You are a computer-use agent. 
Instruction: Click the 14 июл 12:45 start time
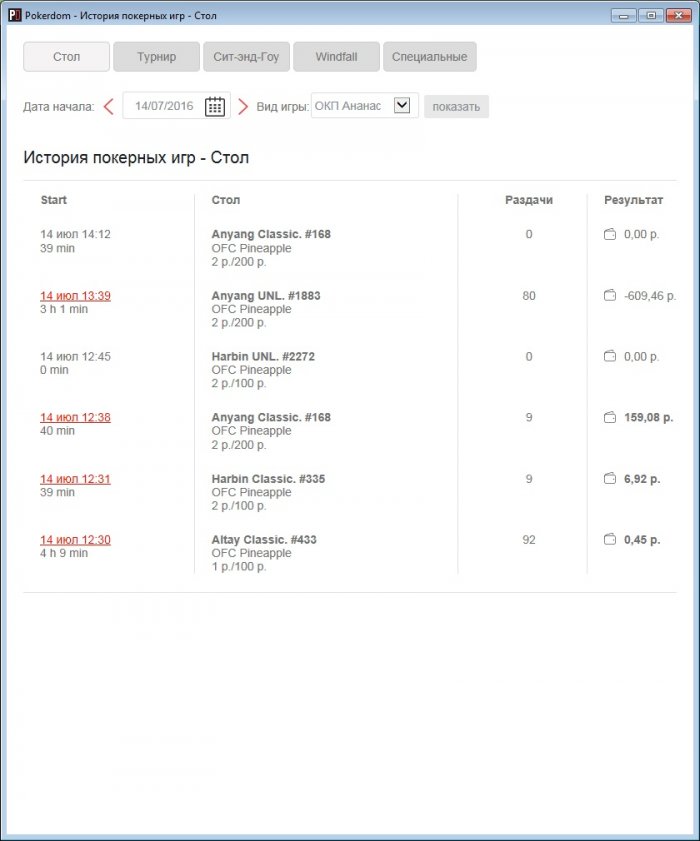pos(76,356)
